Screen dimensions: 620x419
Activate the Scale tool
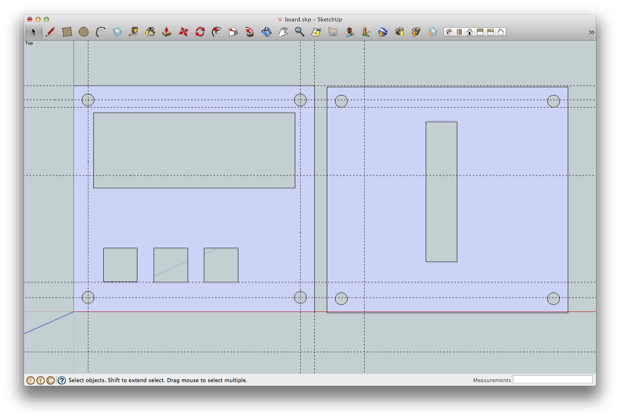point(233,32)
